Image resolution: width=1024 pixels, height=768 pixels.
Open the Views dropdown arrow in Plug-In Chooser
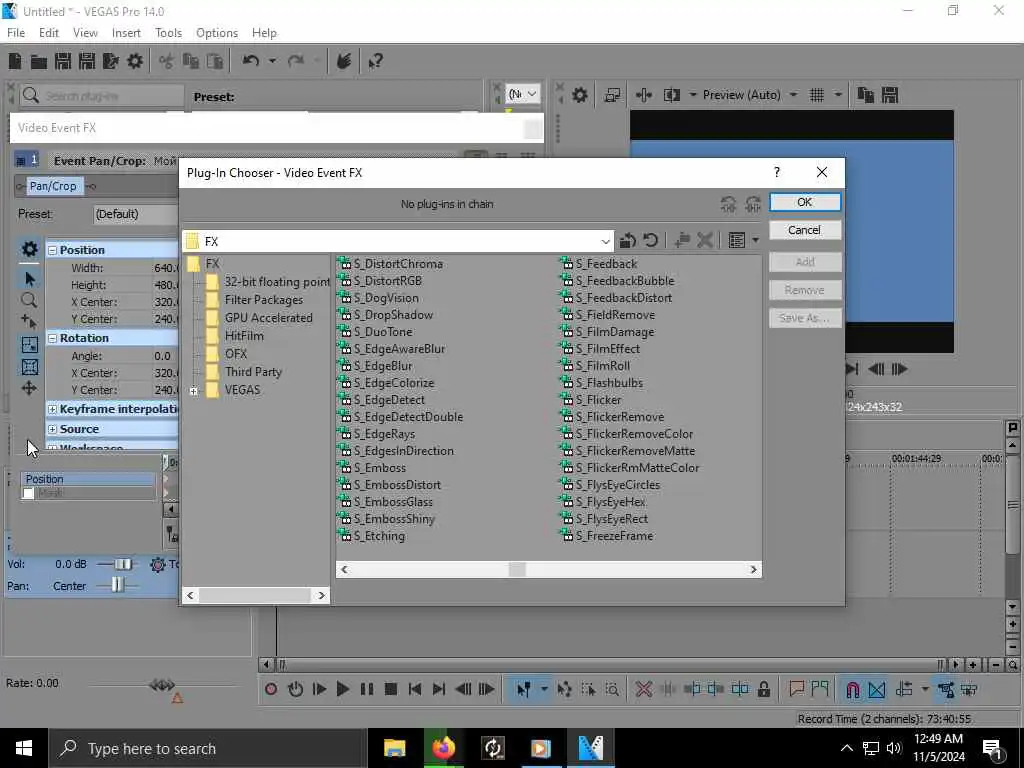(x=756, y=240)
